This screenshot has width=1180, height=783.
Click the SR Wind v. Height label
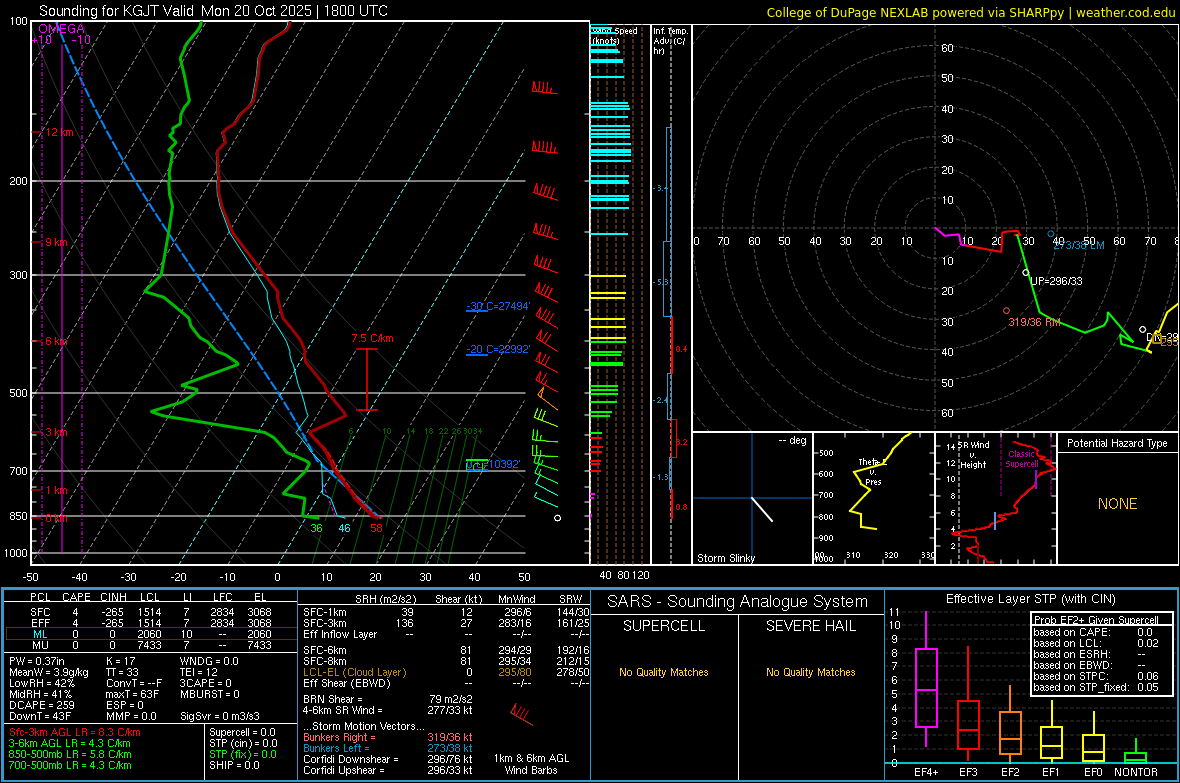pyautogui.click(x=973, y=455)
